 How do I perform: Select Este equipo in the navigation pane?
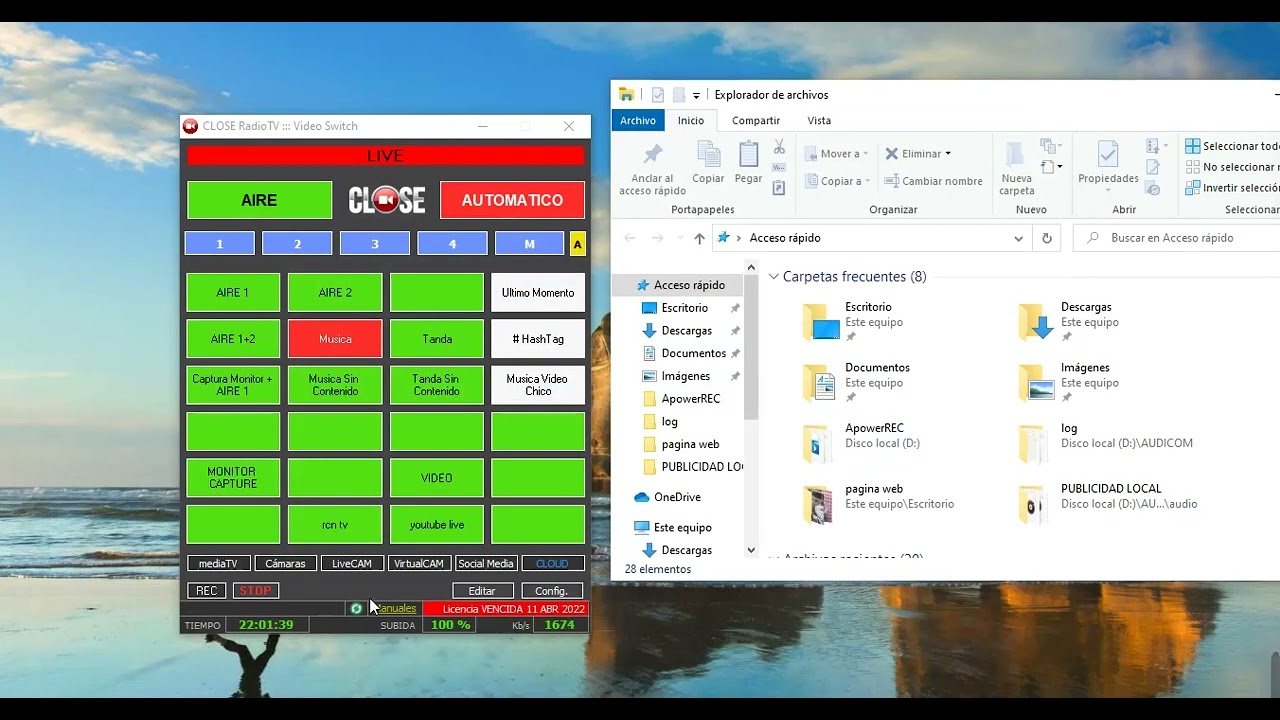[x=683, y=527]
